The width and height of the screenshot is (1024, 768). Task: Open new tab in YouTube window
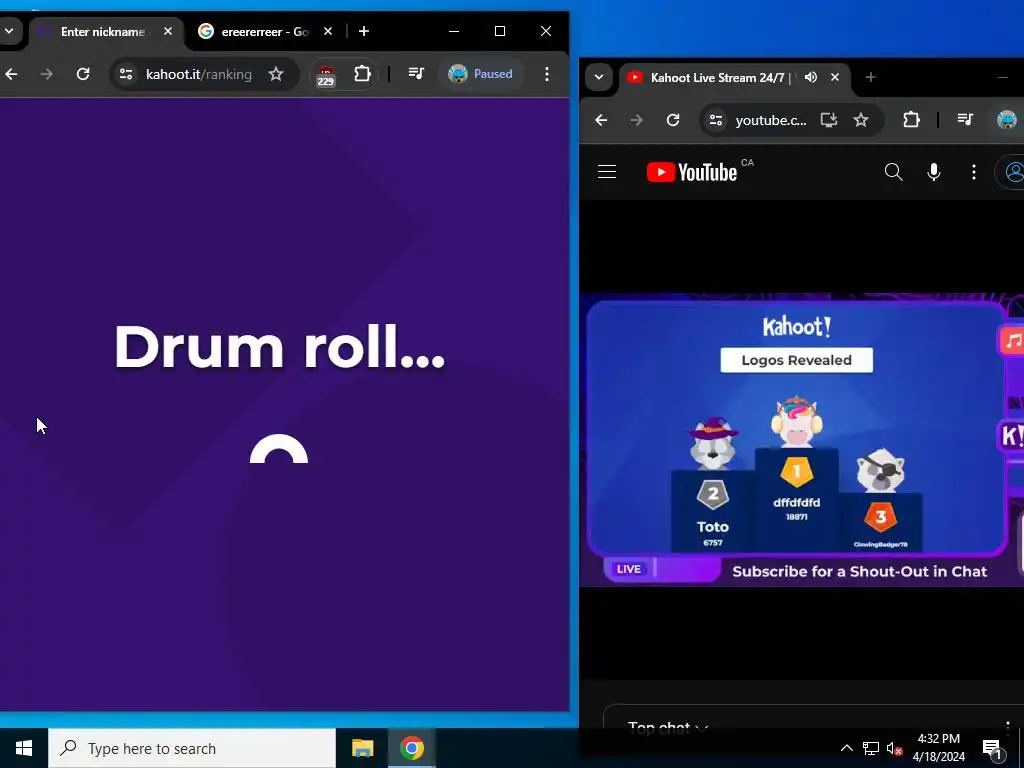click(871, 77)
